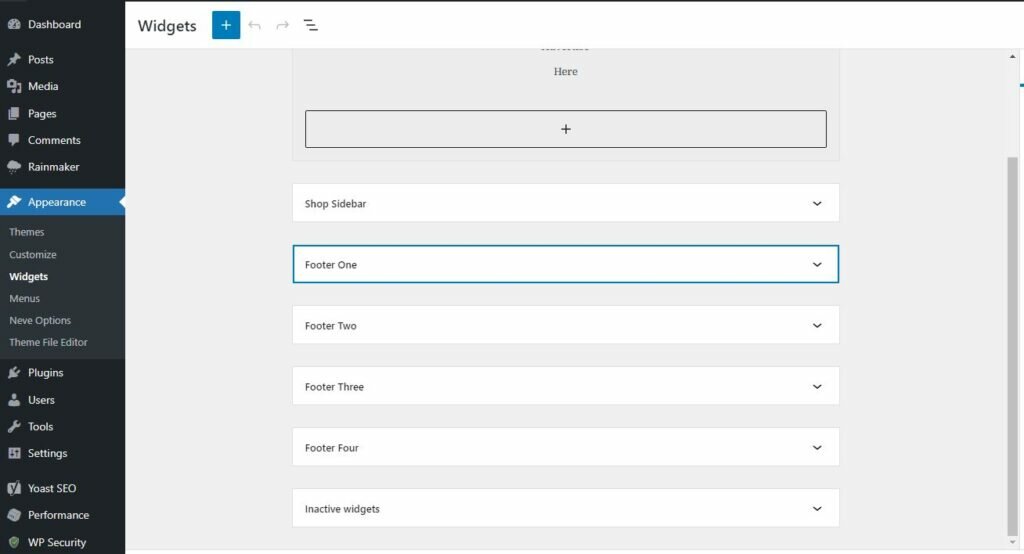Click the Tools wrench icon
Viewport: 1024px width, 554px height.
pos(14,427)
